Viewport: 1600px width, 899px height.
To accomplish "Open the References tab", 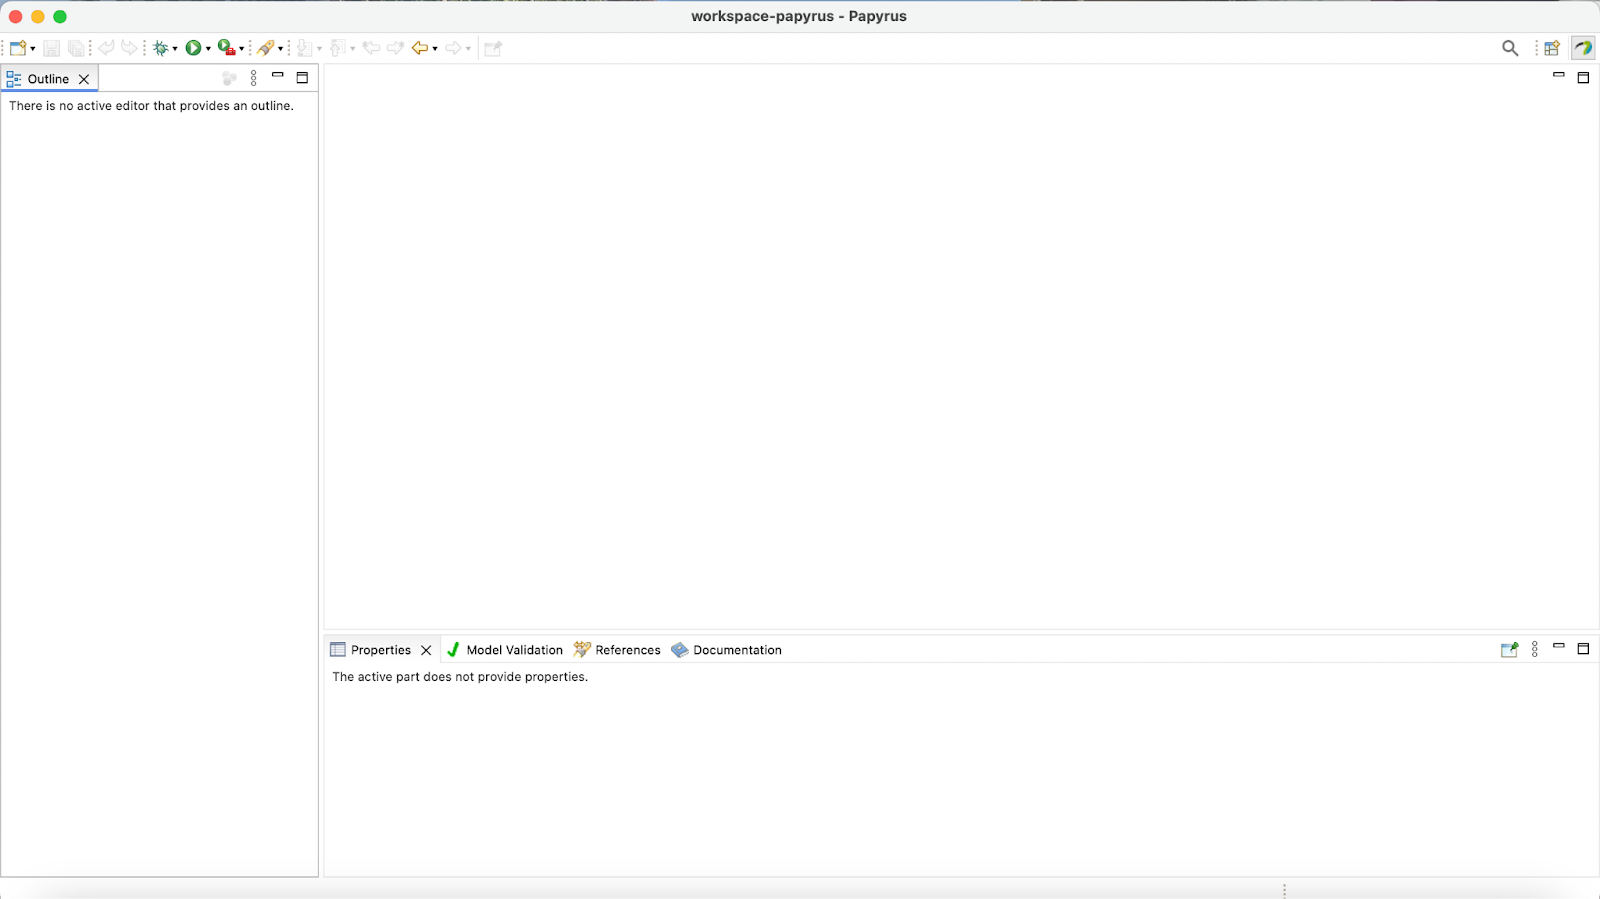I will (x=617, y=650).
